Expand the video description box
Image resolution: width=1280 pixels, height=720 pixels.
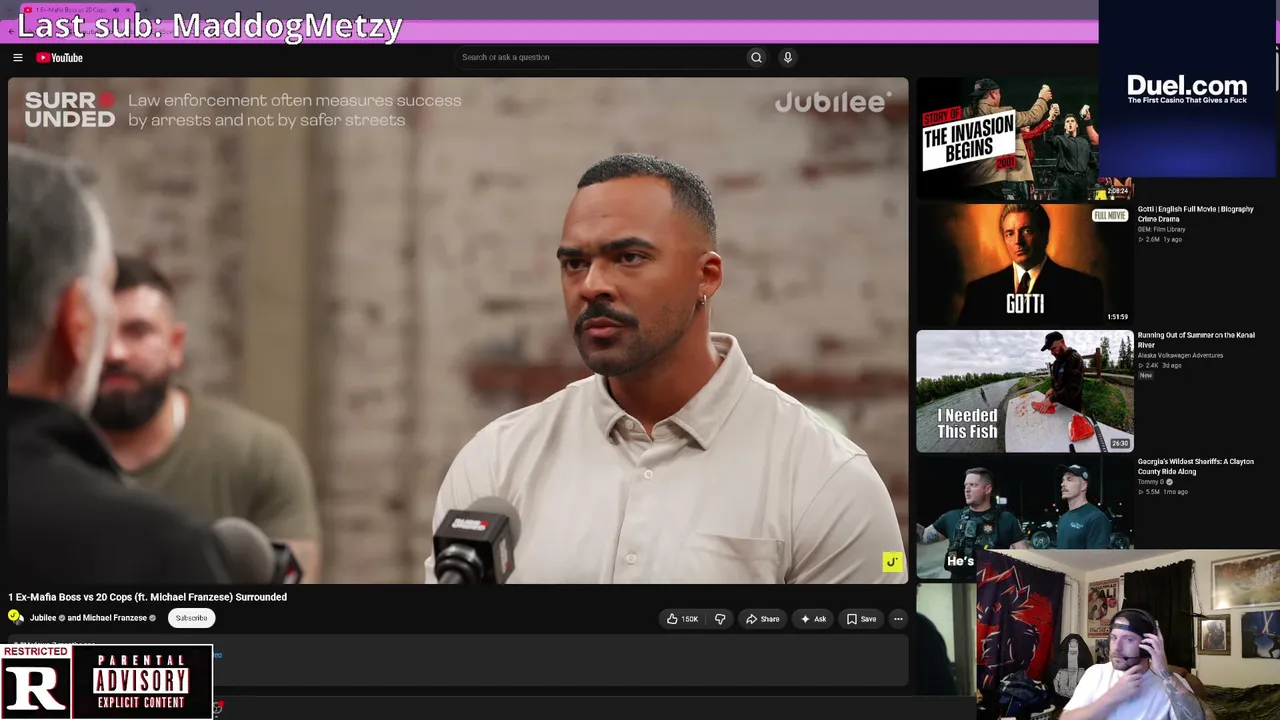[x=458, y=661]
